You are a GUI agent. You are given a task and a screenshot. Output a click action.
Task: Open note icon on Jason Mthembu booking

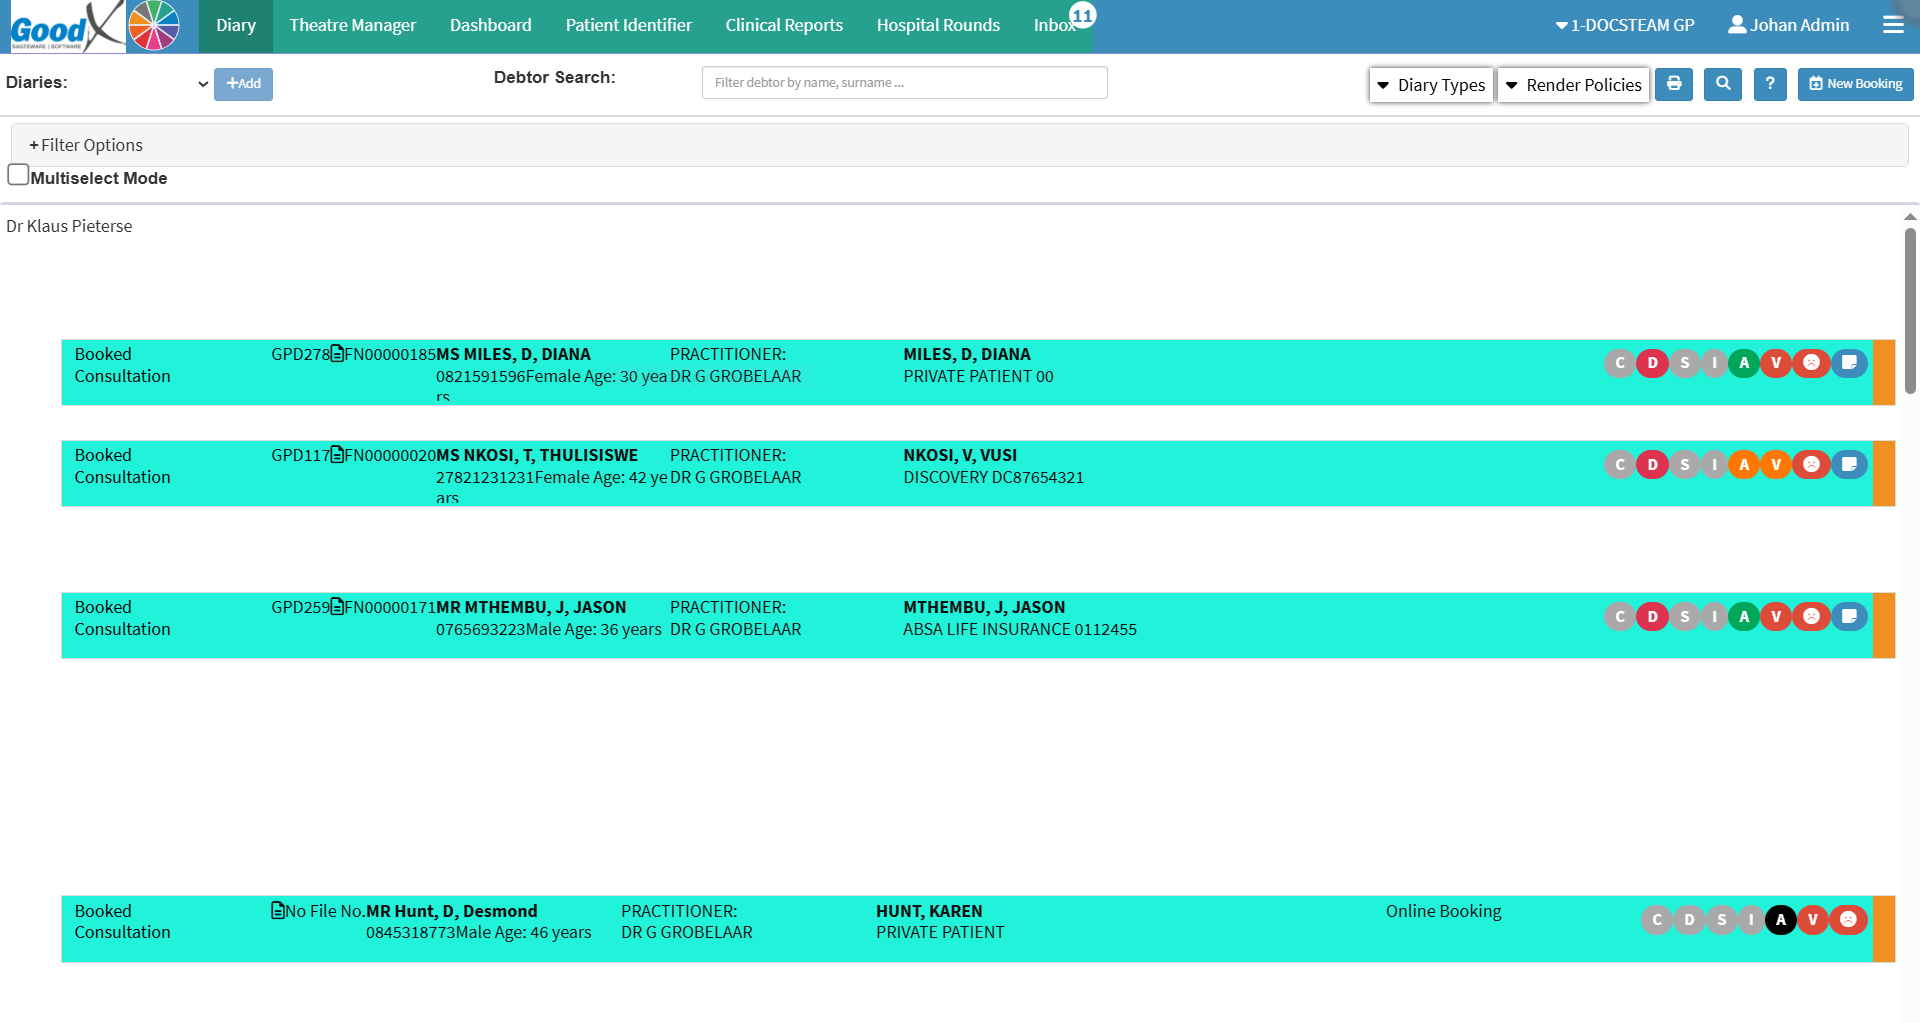click(x=1849, y=617)
